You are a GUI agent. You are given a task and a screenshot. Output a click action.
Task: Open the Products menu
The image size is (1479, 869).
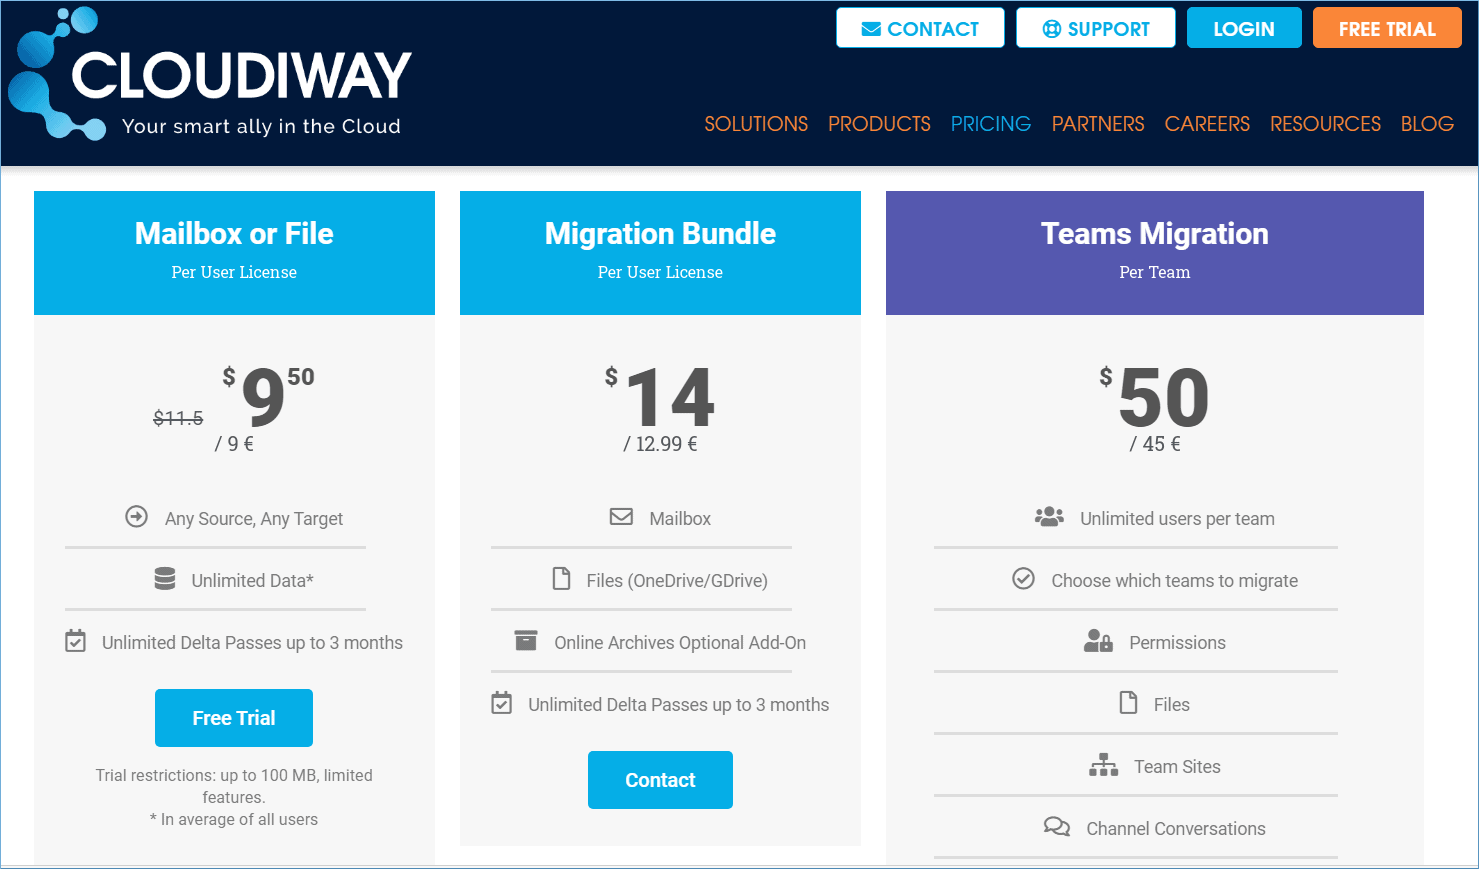[879, 124]
